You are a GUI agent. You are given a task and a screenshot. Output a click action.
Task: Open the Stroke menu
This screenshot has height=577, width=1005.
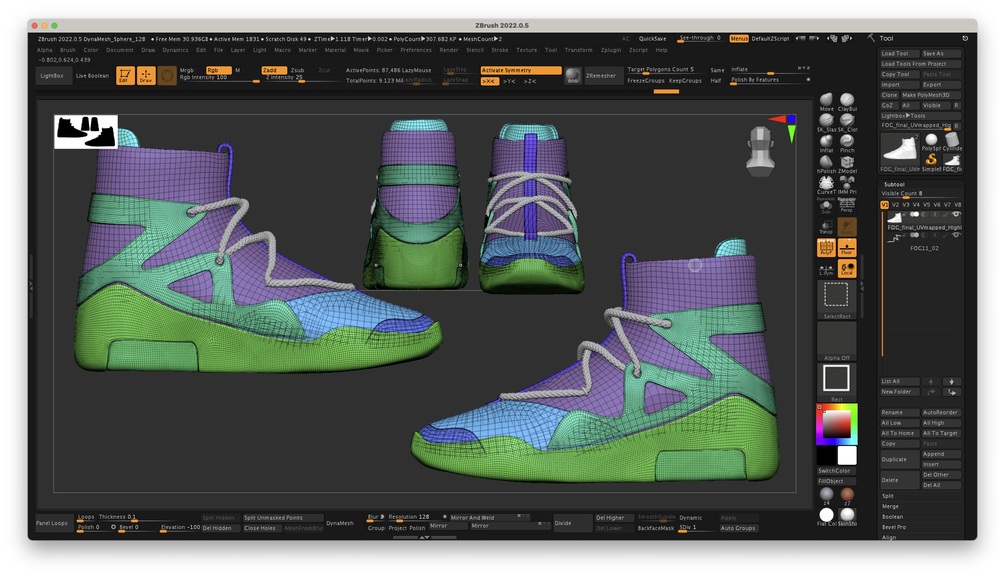500,50
